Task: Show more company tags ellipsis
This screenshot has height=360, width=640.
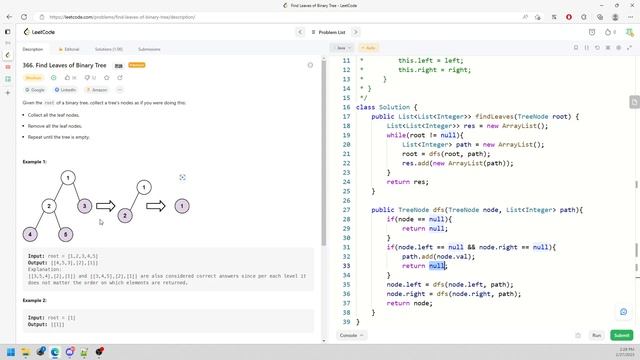Action: click(120, 90)
